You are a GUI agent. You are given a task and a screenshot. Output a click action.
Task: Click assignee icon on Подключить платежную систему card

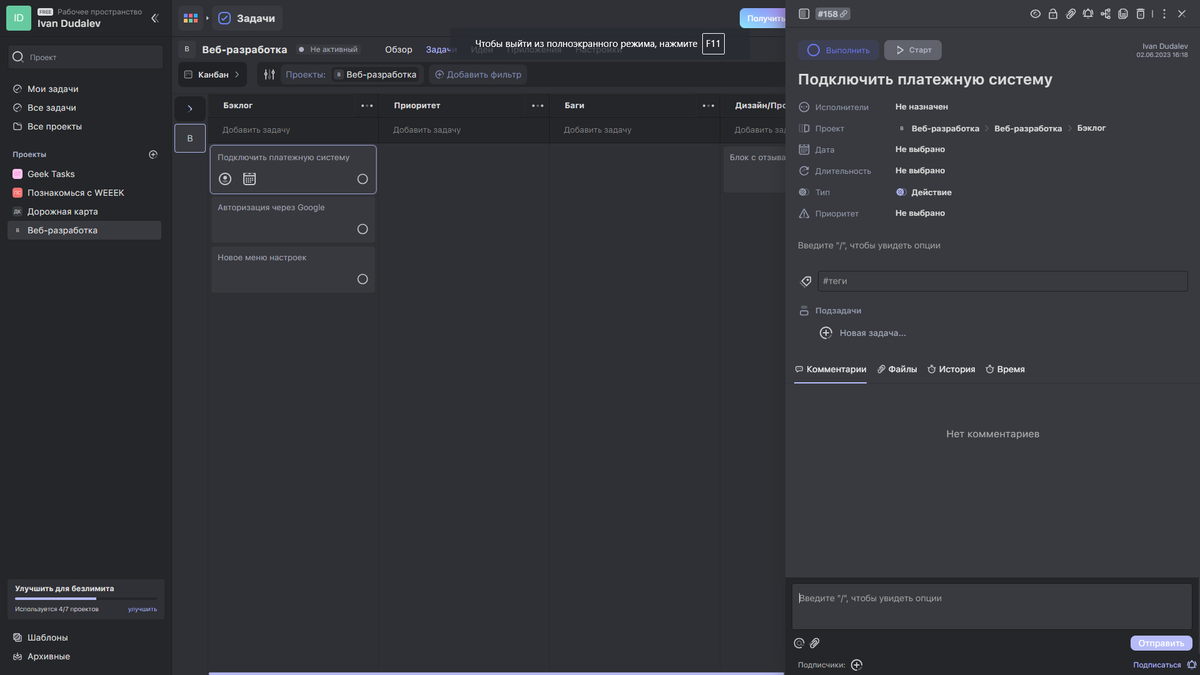[225, 179]
